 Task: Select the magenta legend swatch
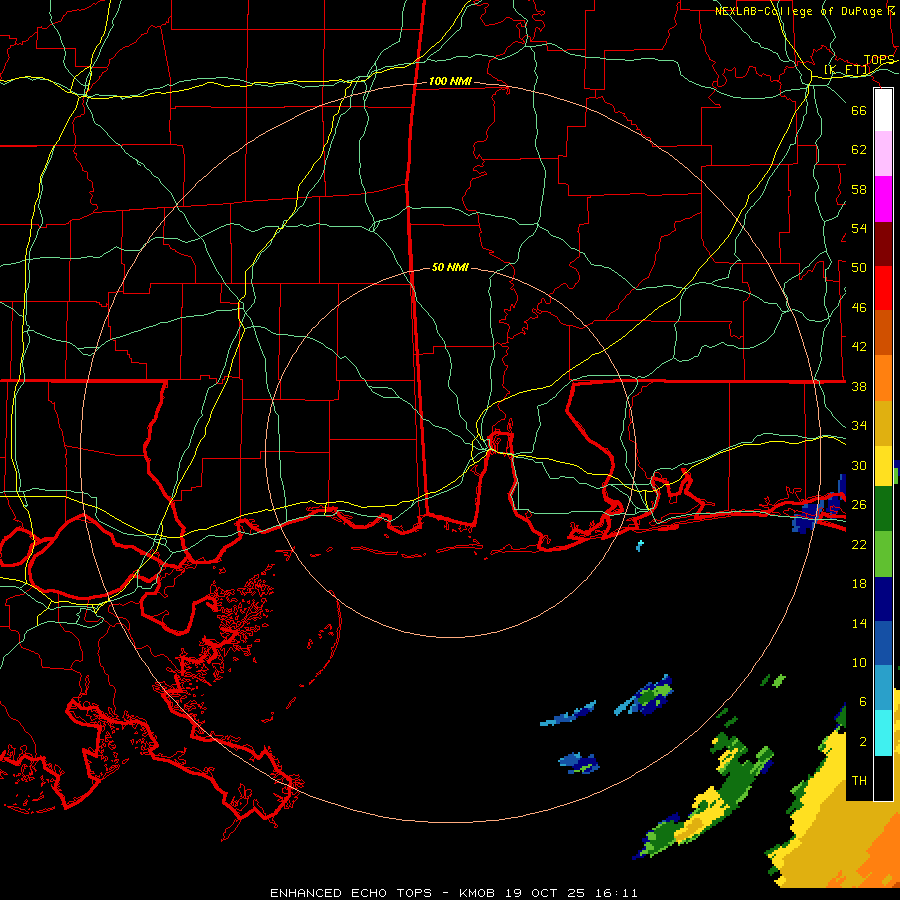tap(883, 199)
